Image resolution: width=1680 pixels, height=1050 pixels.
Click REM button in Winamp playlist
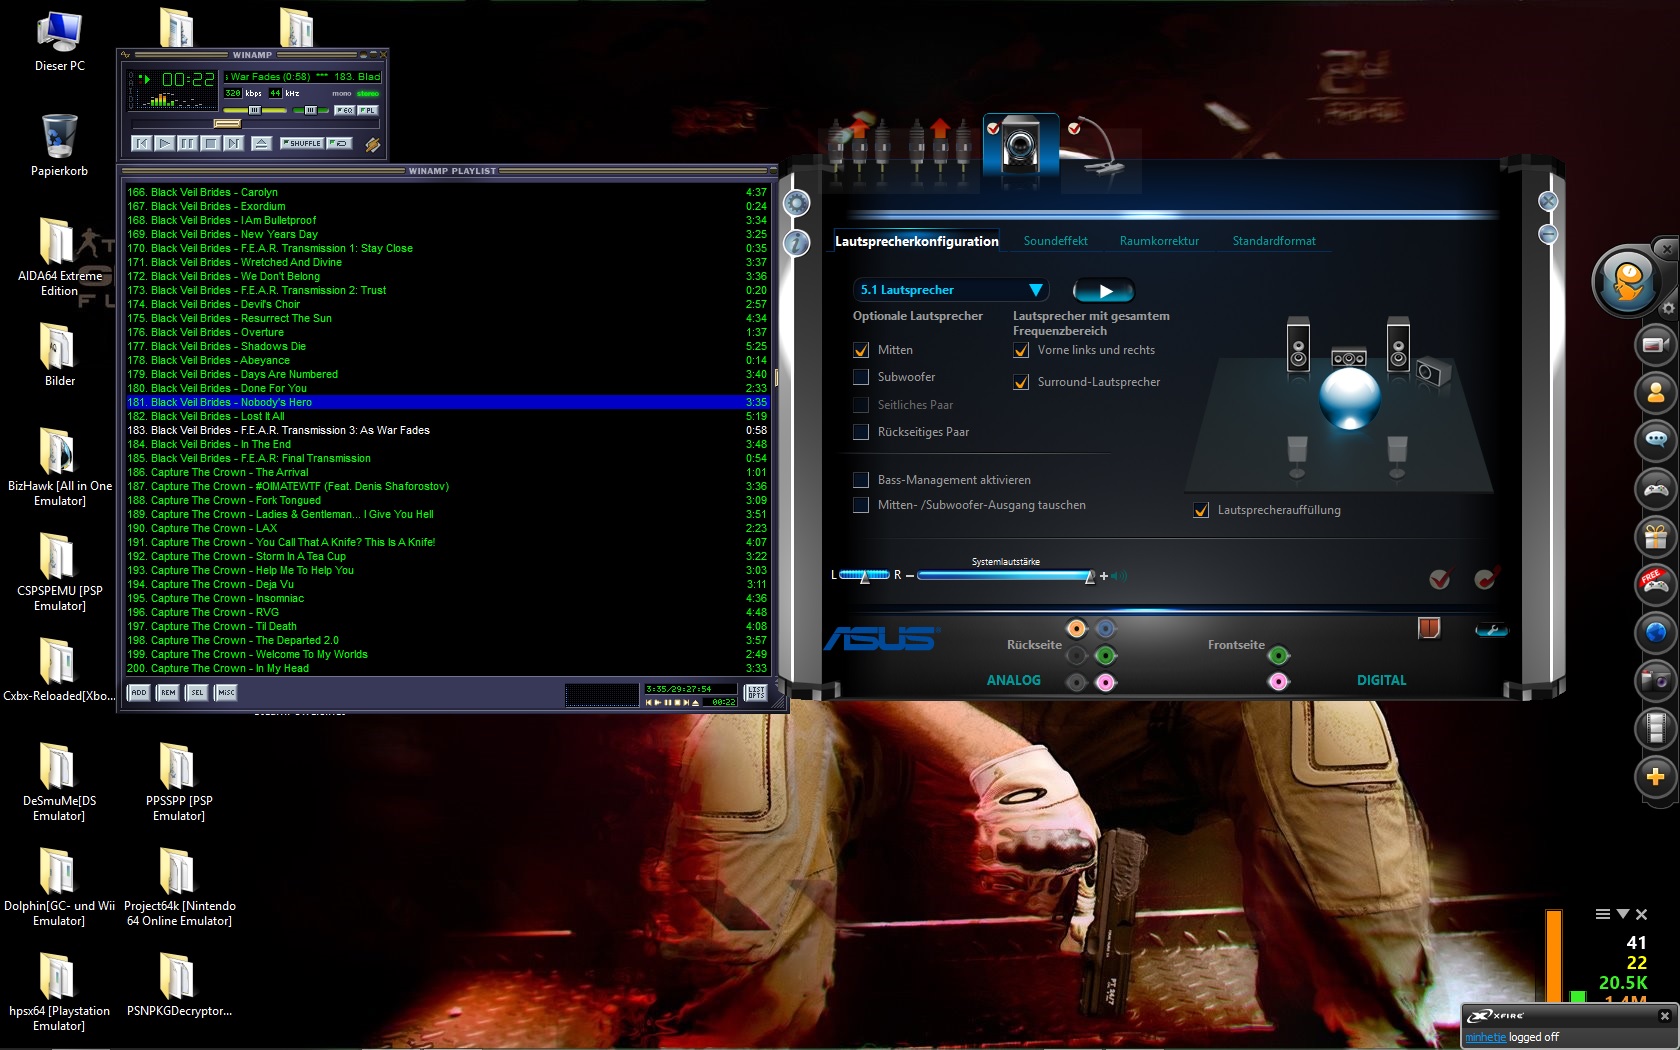[x=168, y=692]
